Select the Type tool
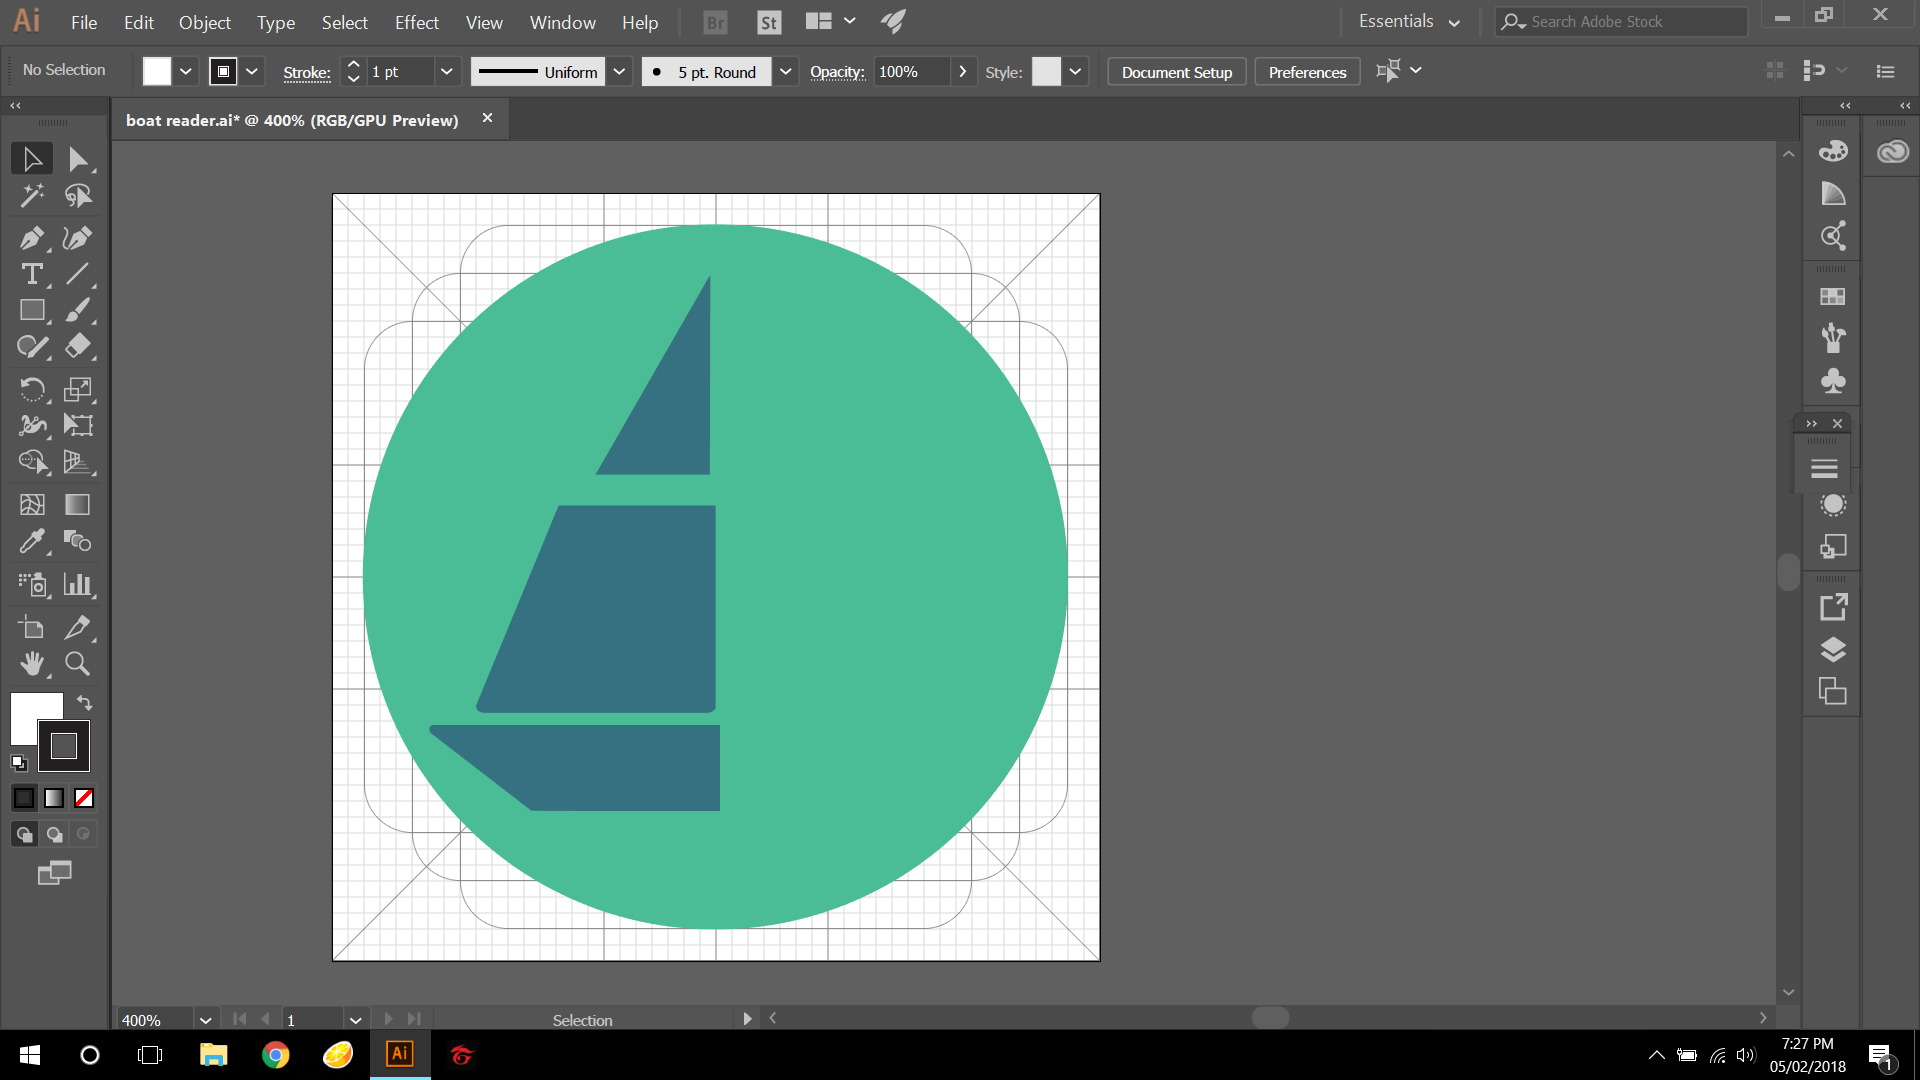1920x1080 pixels. pos(31,274)
